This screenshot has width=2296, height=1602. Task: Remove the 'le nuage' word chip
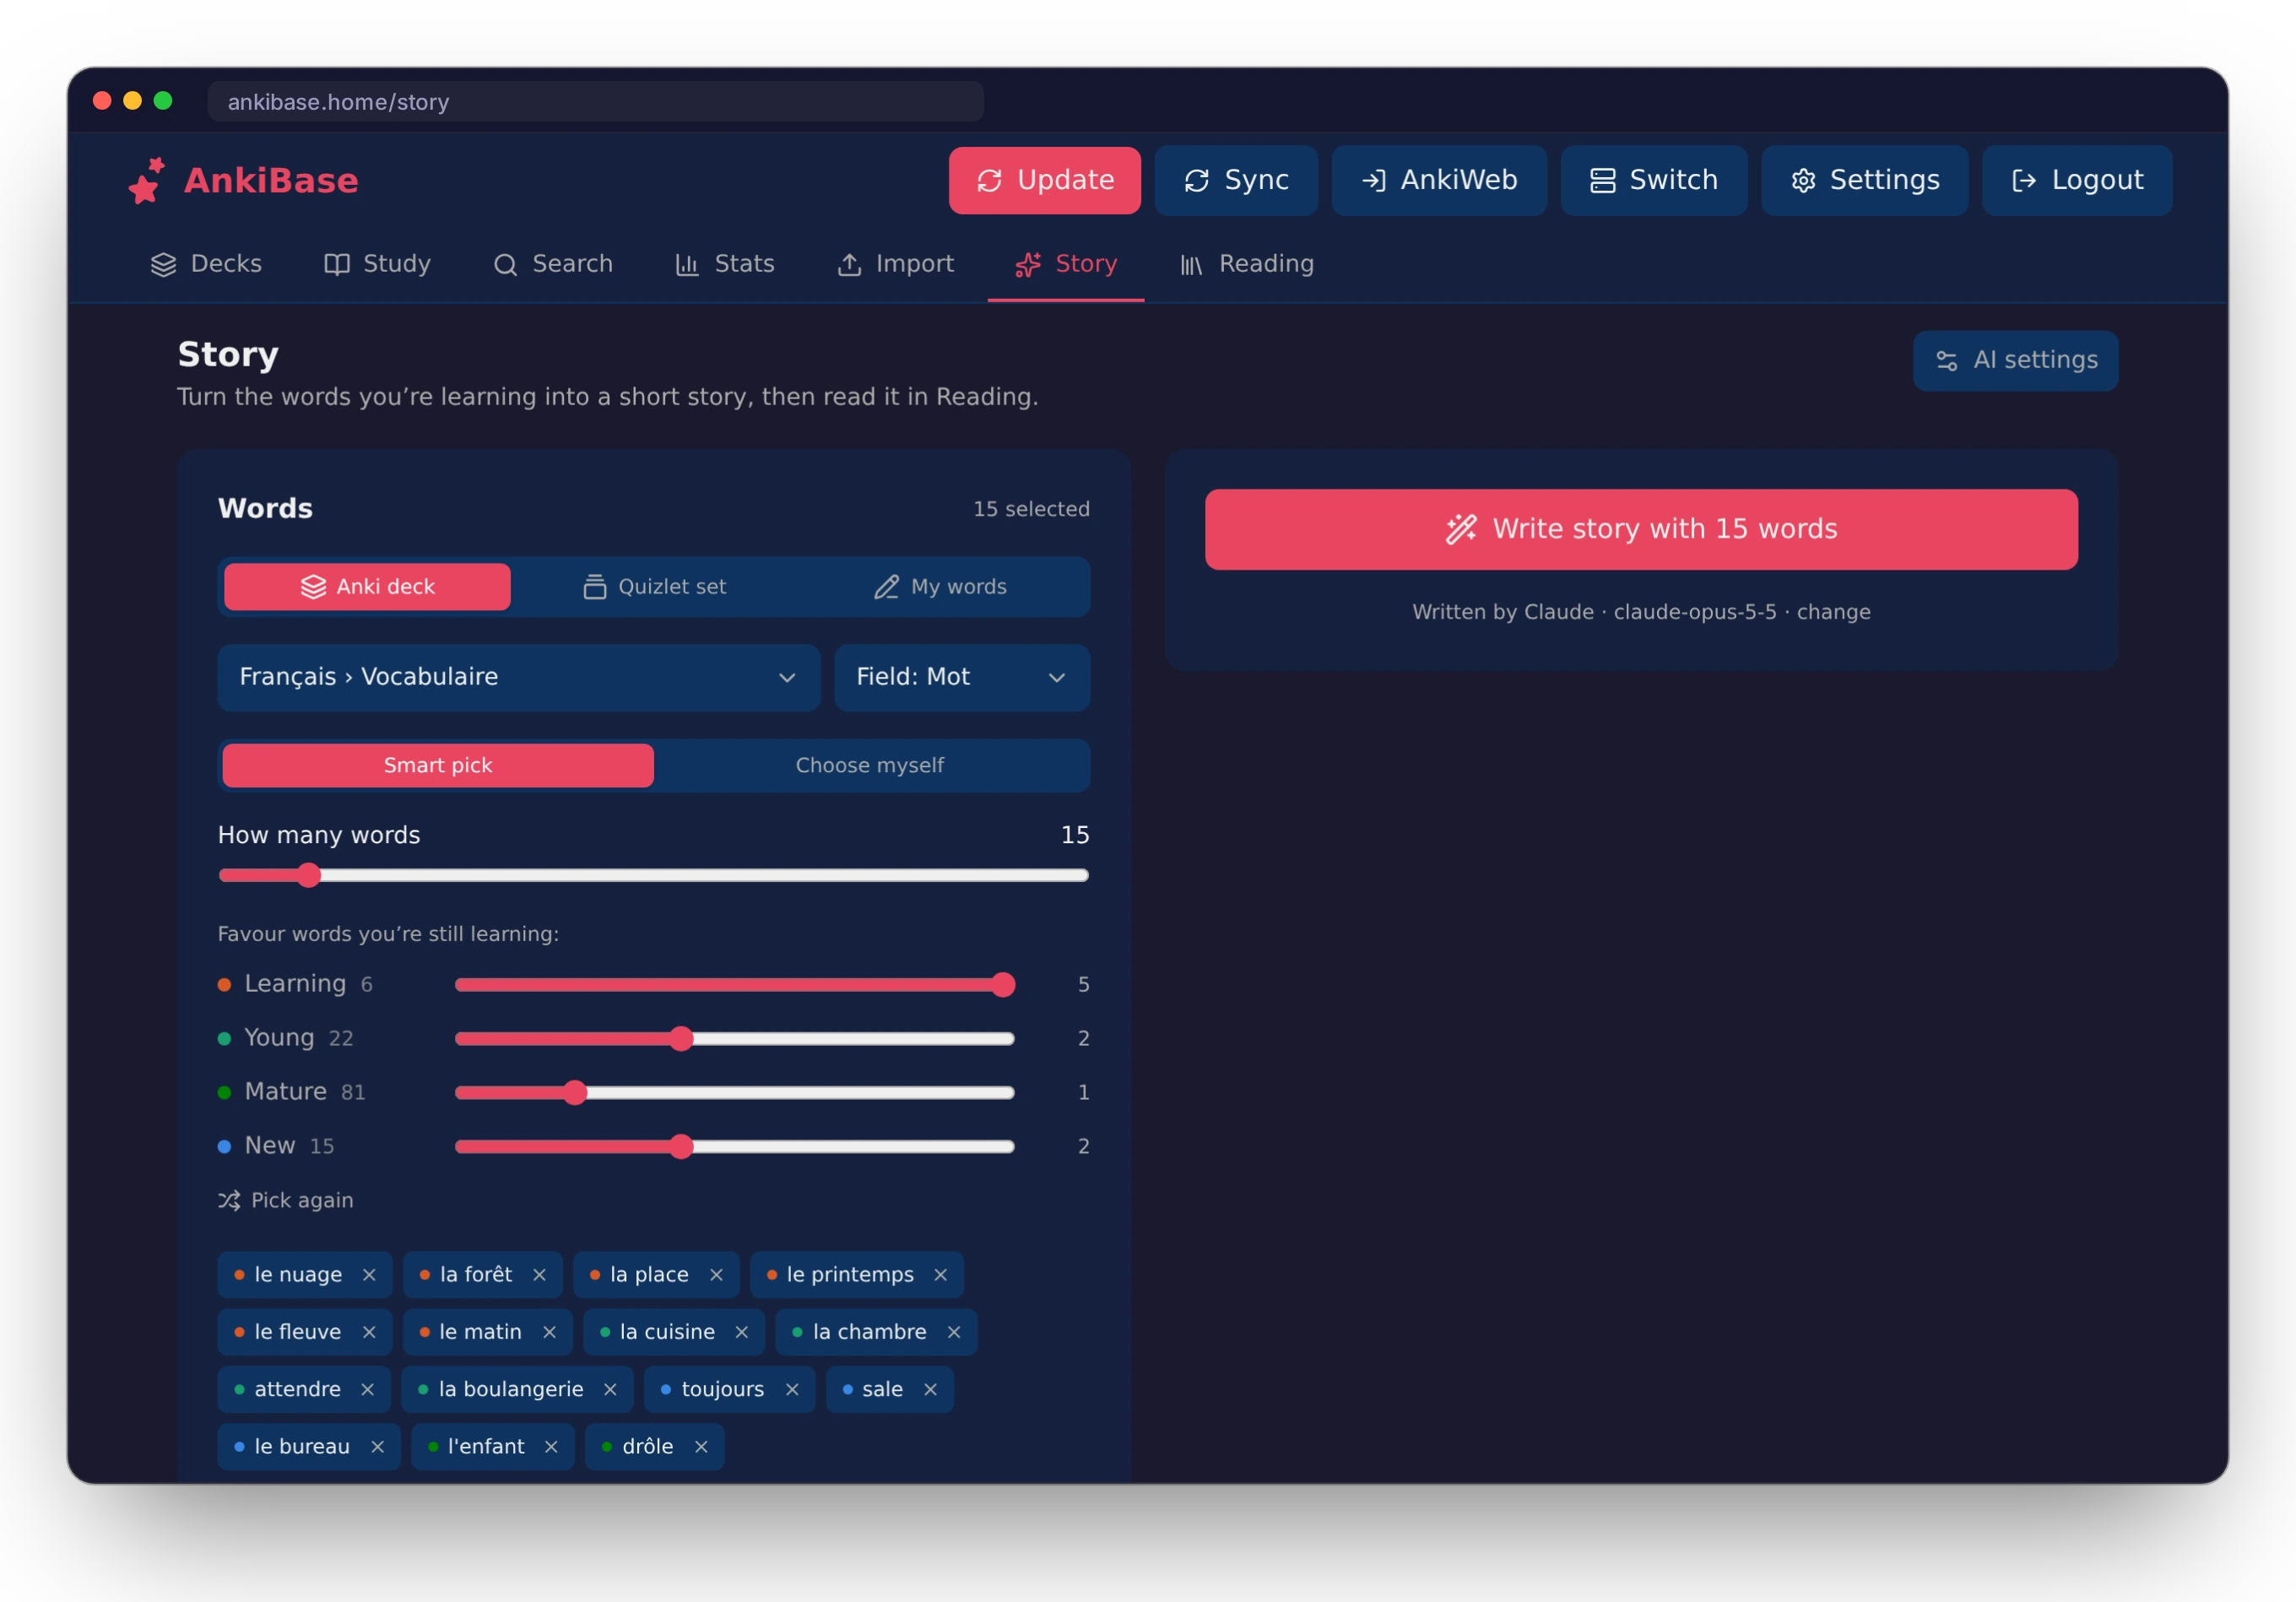point(369,1274)
